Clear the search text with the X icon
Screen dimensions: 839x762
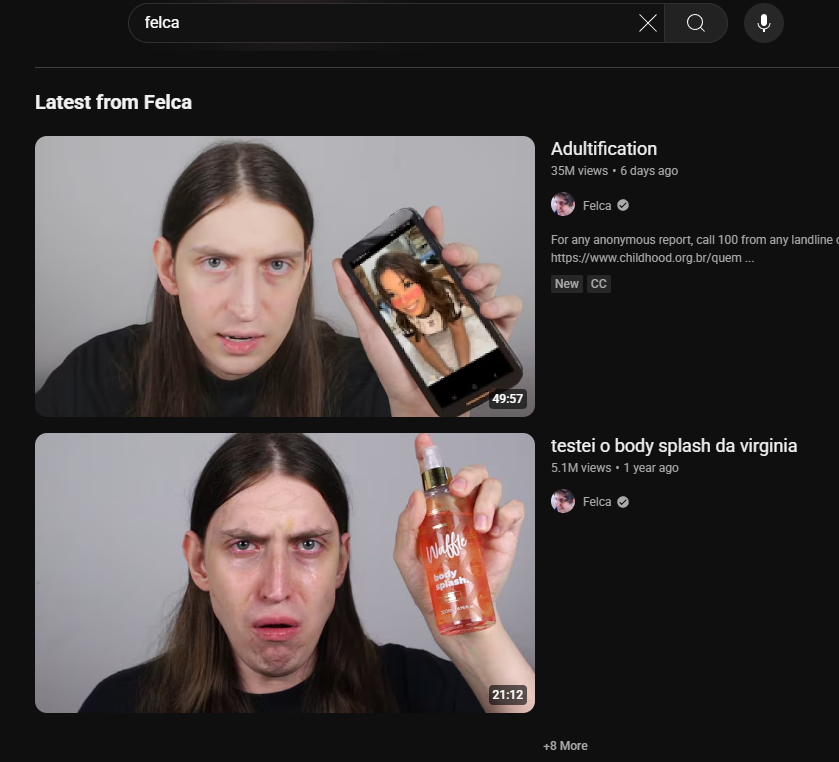[647, 23]
